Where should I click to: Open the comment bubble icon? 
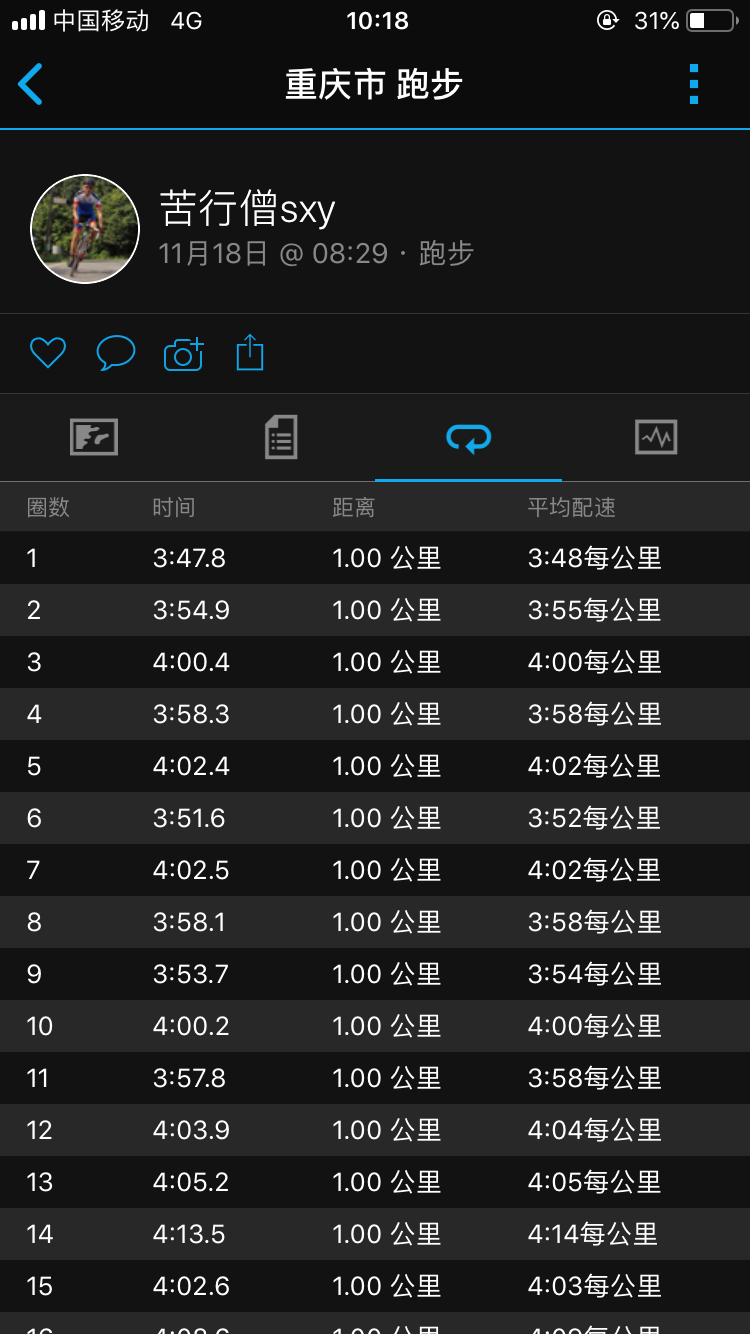[115, 353]
